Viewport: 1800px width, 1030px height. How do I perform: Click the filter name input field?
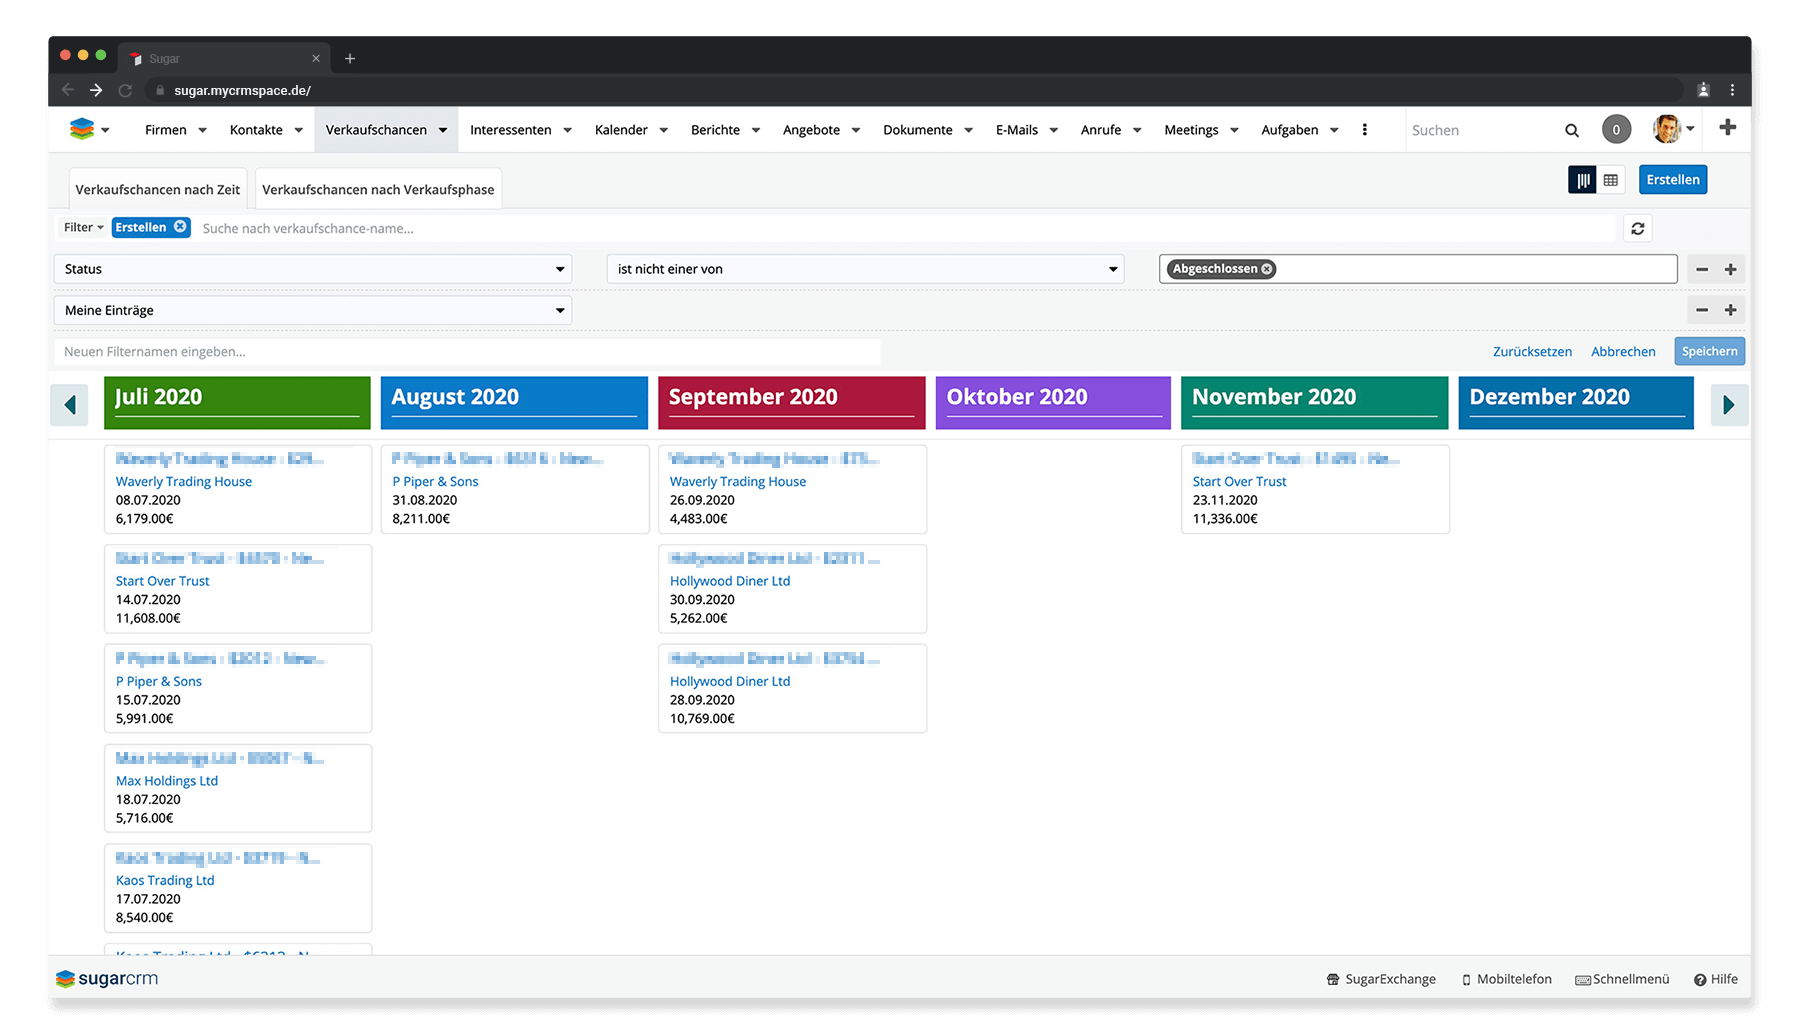[x=466, y=352]
